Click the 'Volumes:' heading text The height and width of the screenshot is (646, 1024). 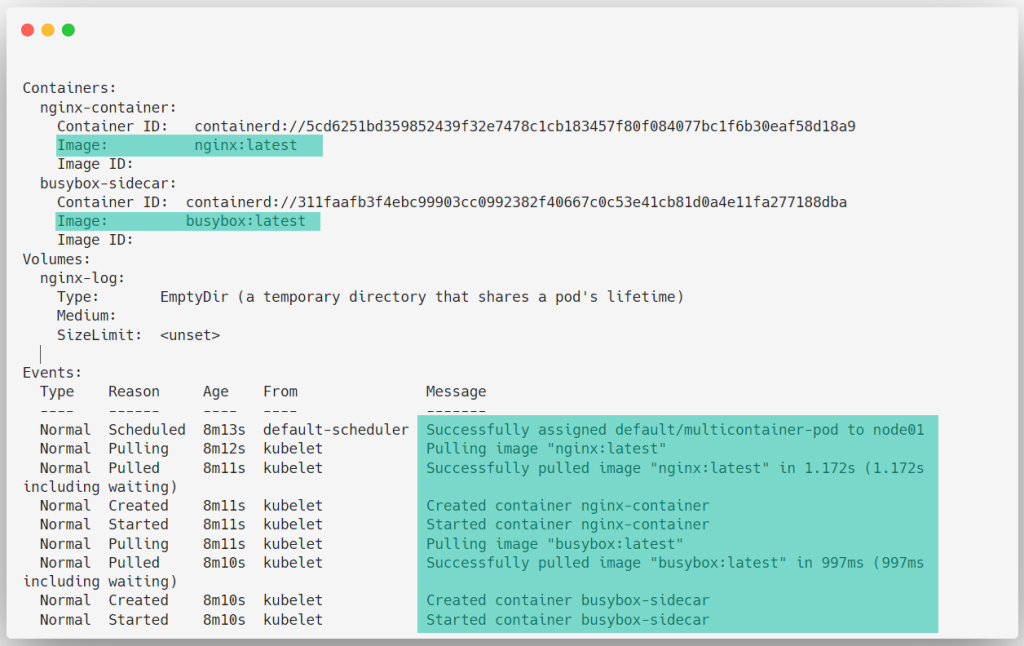[x=57, y=259]
